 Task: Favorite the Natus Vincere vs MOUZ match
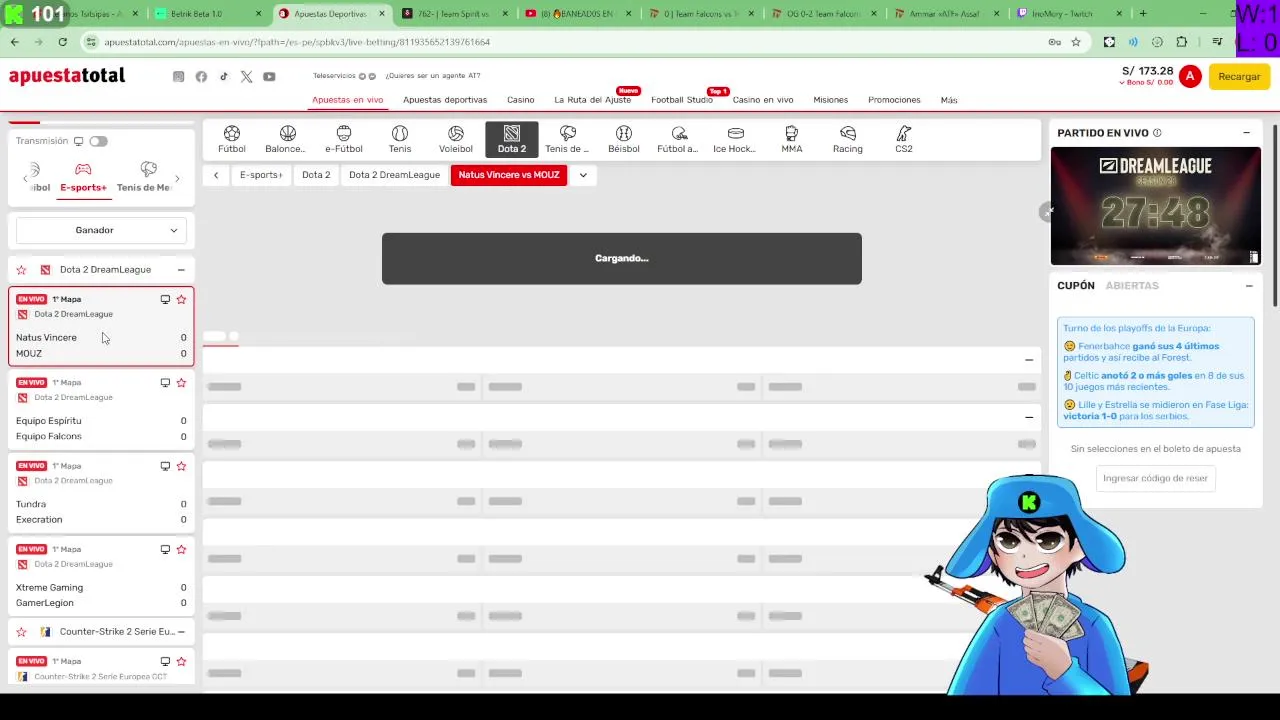(181, 299)
